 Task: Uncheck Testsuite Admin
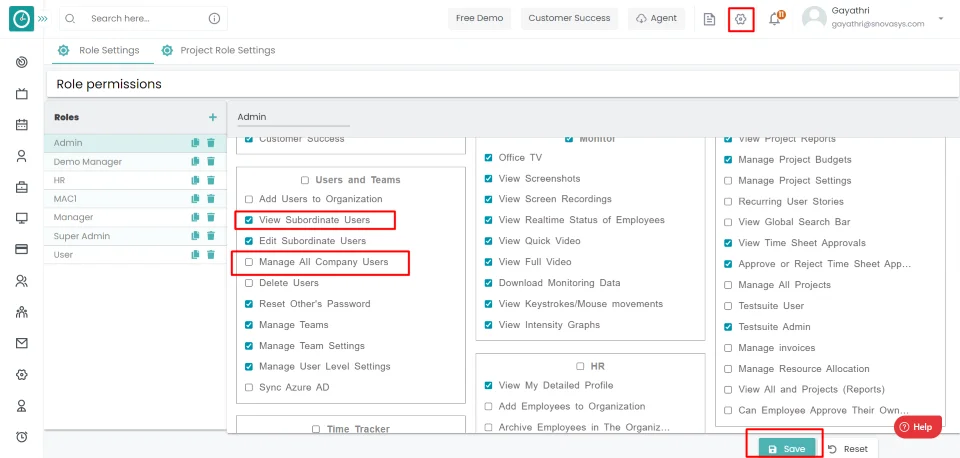click(728, 327)
